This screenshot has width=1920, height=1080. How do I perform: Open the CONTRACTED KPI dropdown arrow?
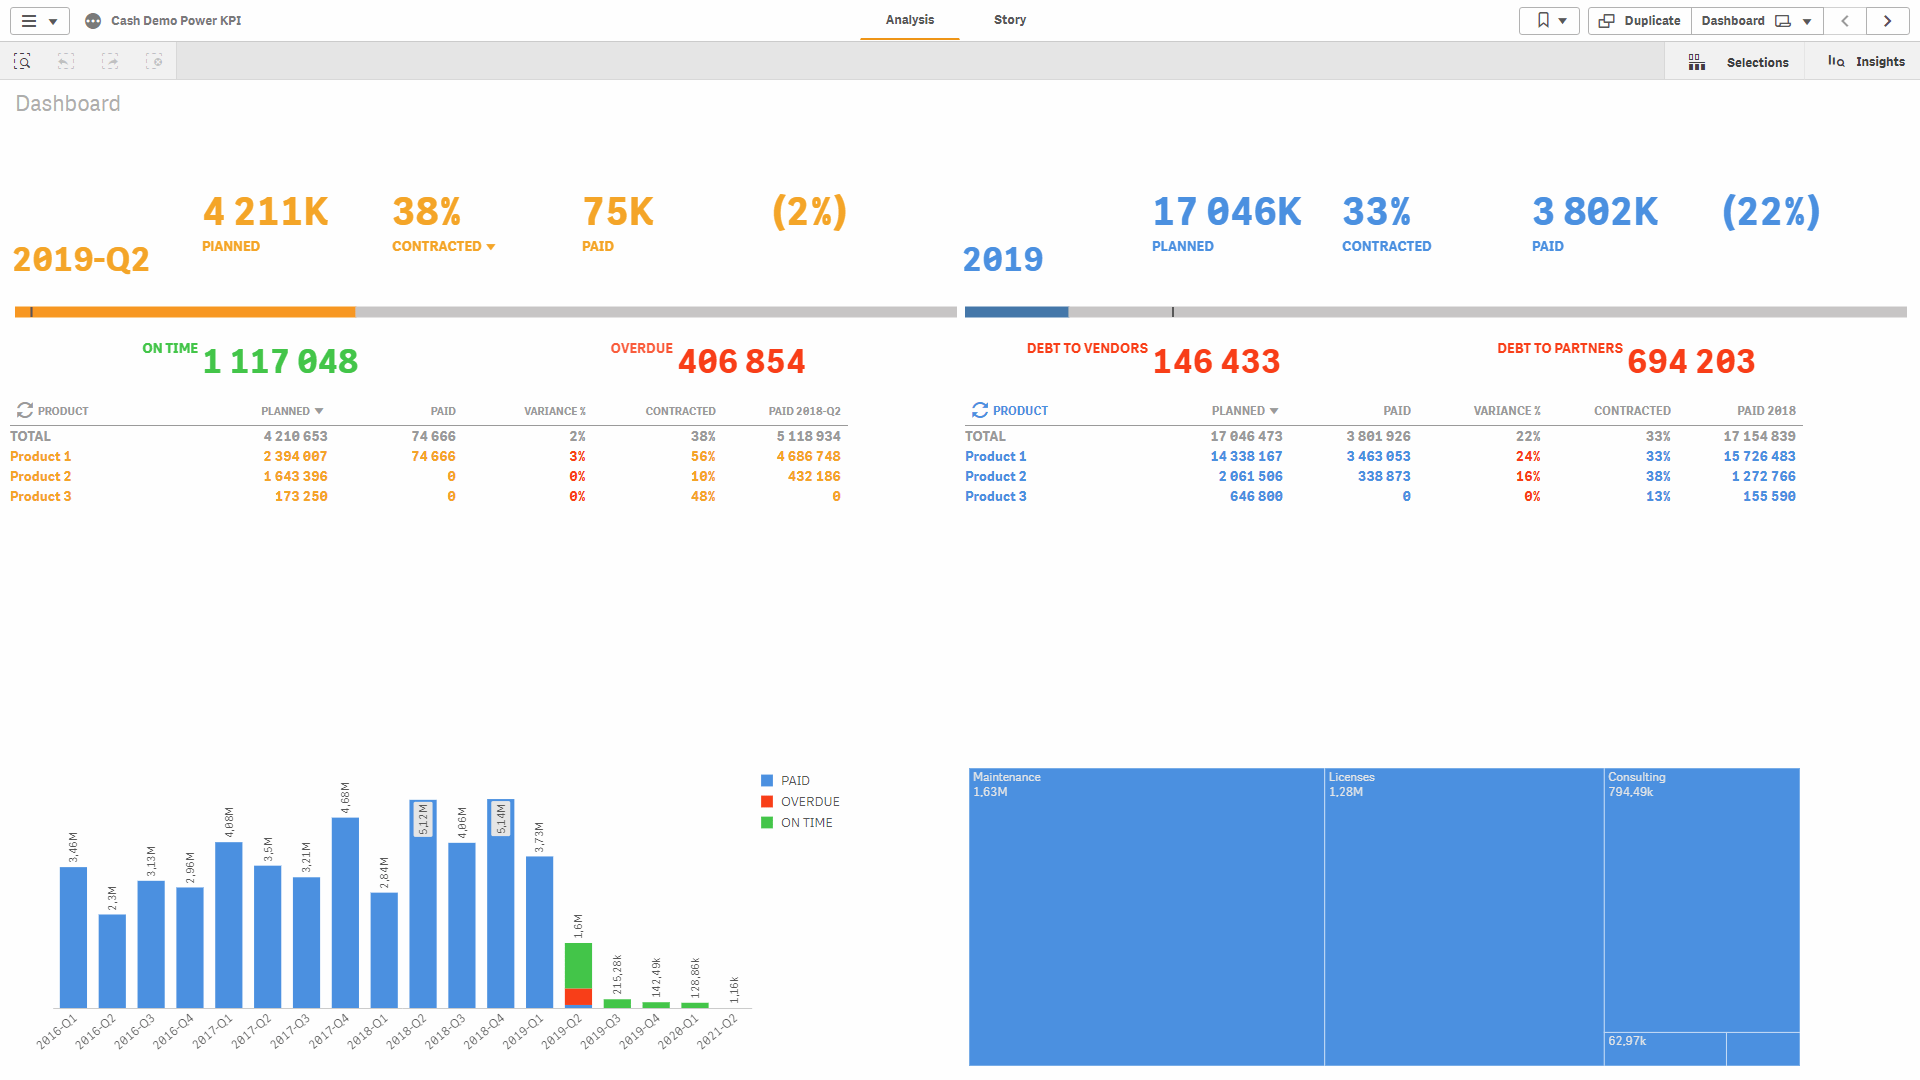pos(491,247)
